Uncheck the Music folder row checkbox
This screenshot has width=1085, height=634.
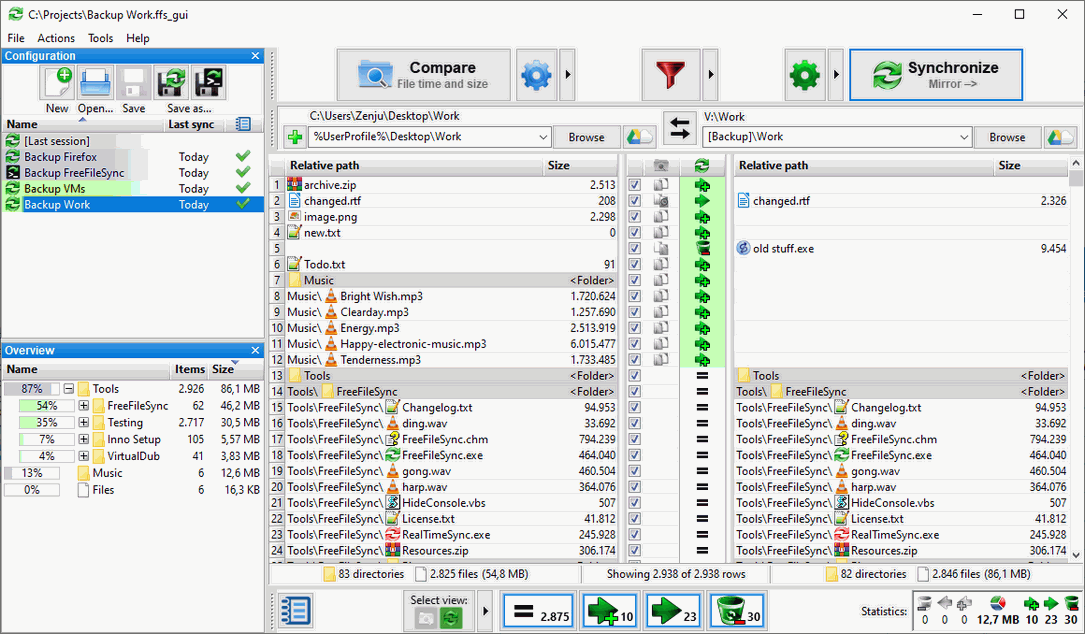[x=635, y=280]
